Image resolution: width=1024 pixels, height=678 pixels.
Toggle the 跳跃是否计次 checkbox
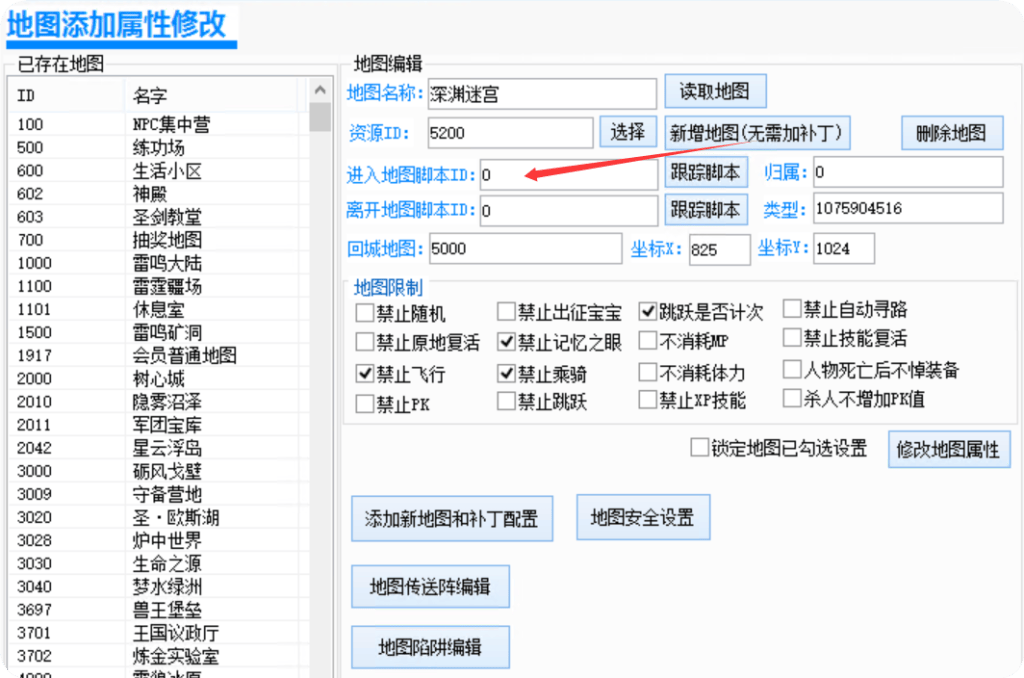click(648, 312)
